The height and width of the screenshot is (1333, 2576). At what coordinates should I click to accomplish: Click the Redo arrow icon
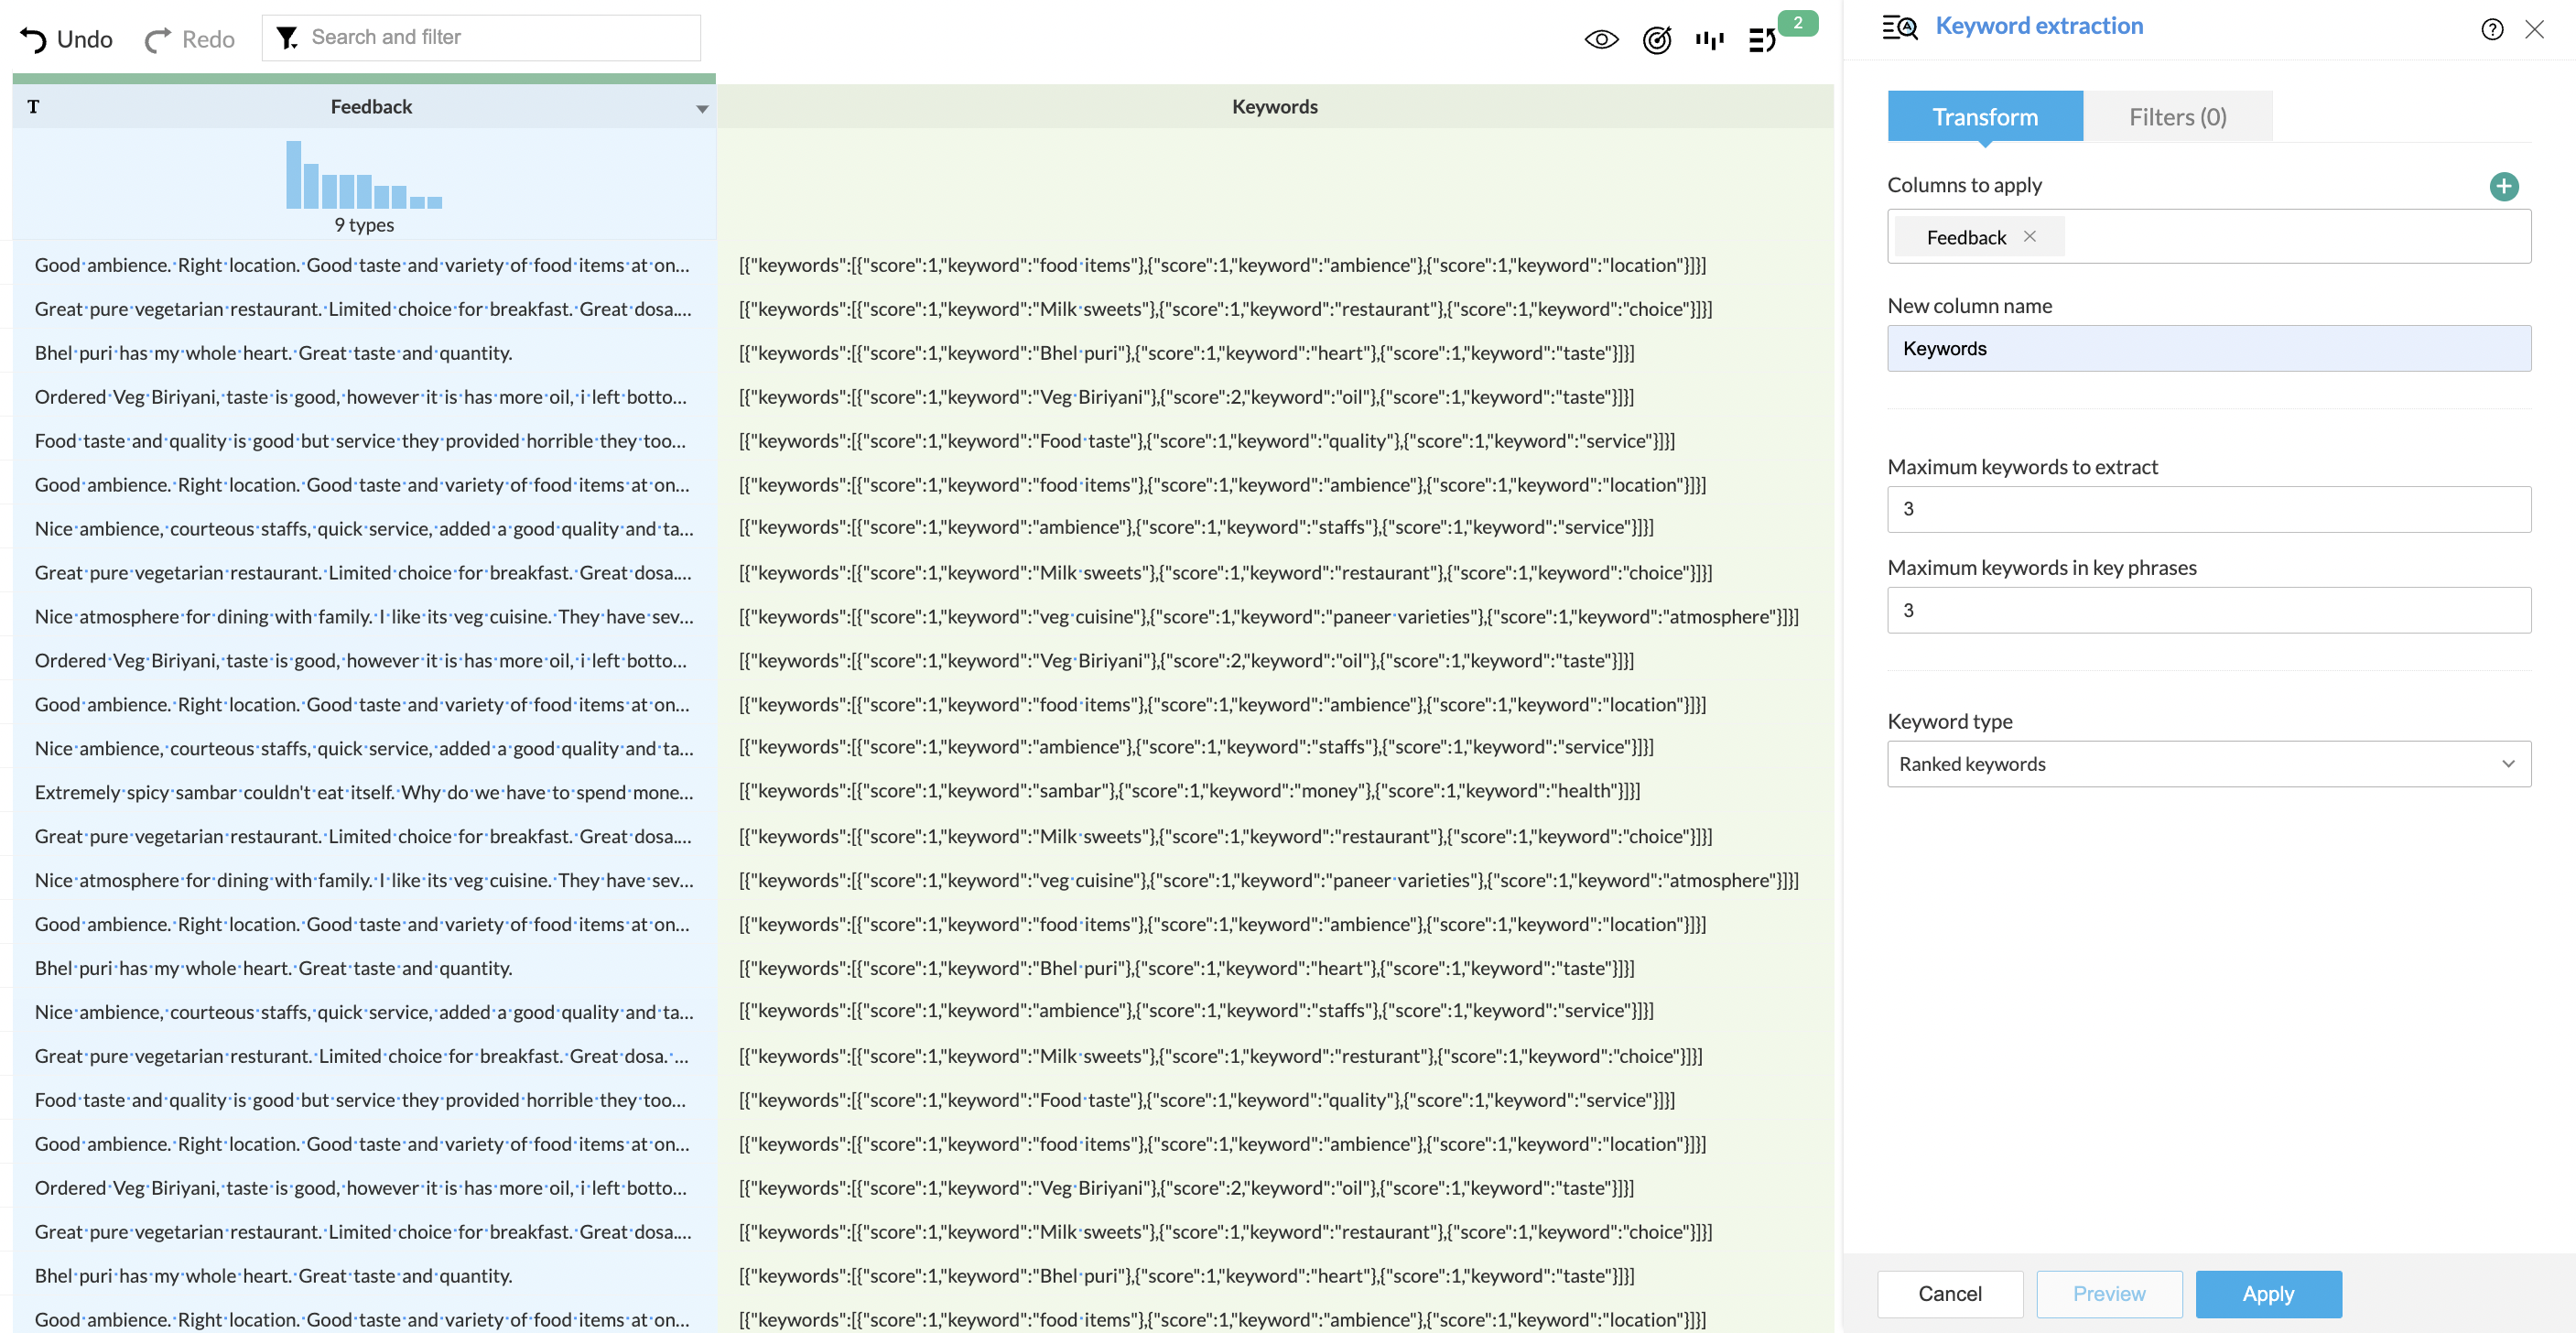click(x=158, y=39)
